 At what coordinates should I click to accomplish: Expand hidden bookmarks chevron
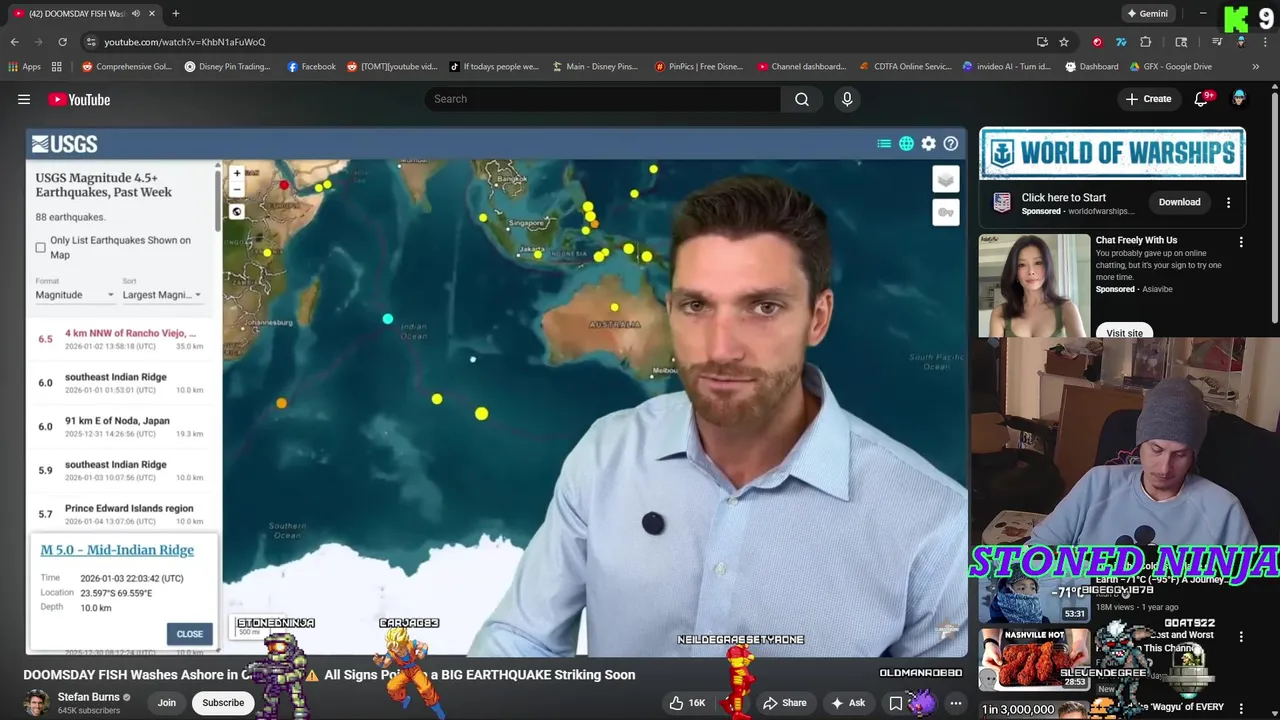click(1255, 67)
